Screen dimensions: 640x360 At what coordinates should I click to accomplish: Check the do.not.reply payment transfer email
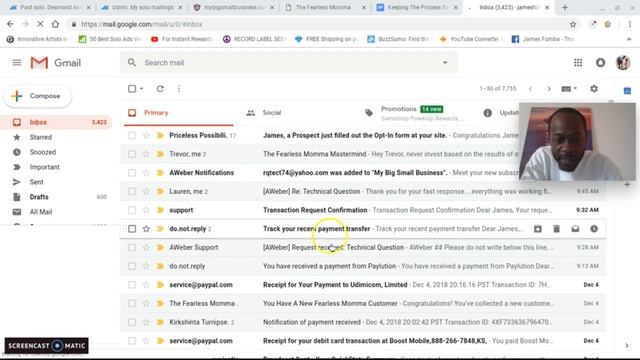click(132, 229)
